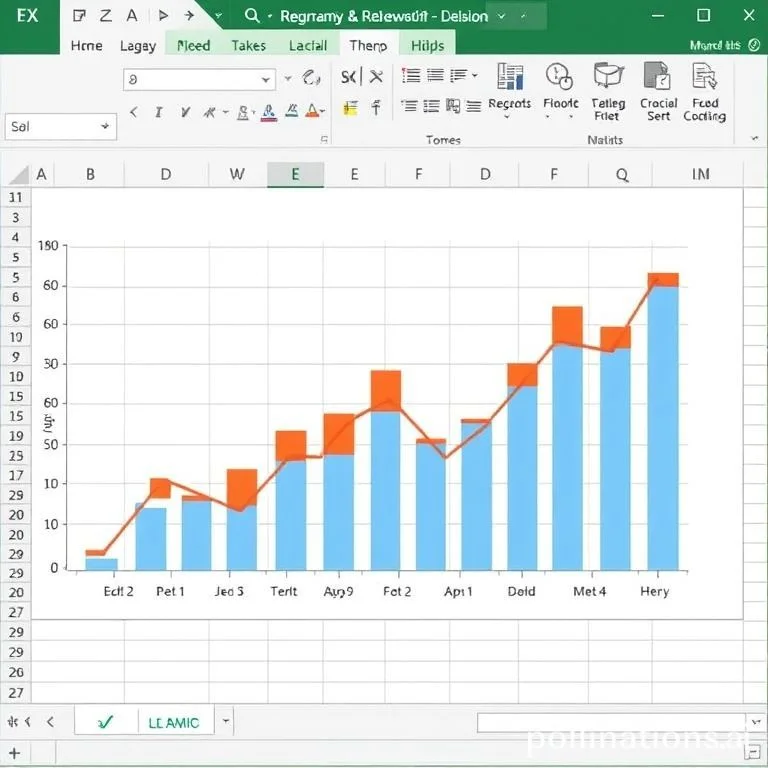
Task: Open the Sal name box dropdown
Action: tap(105, 126)
